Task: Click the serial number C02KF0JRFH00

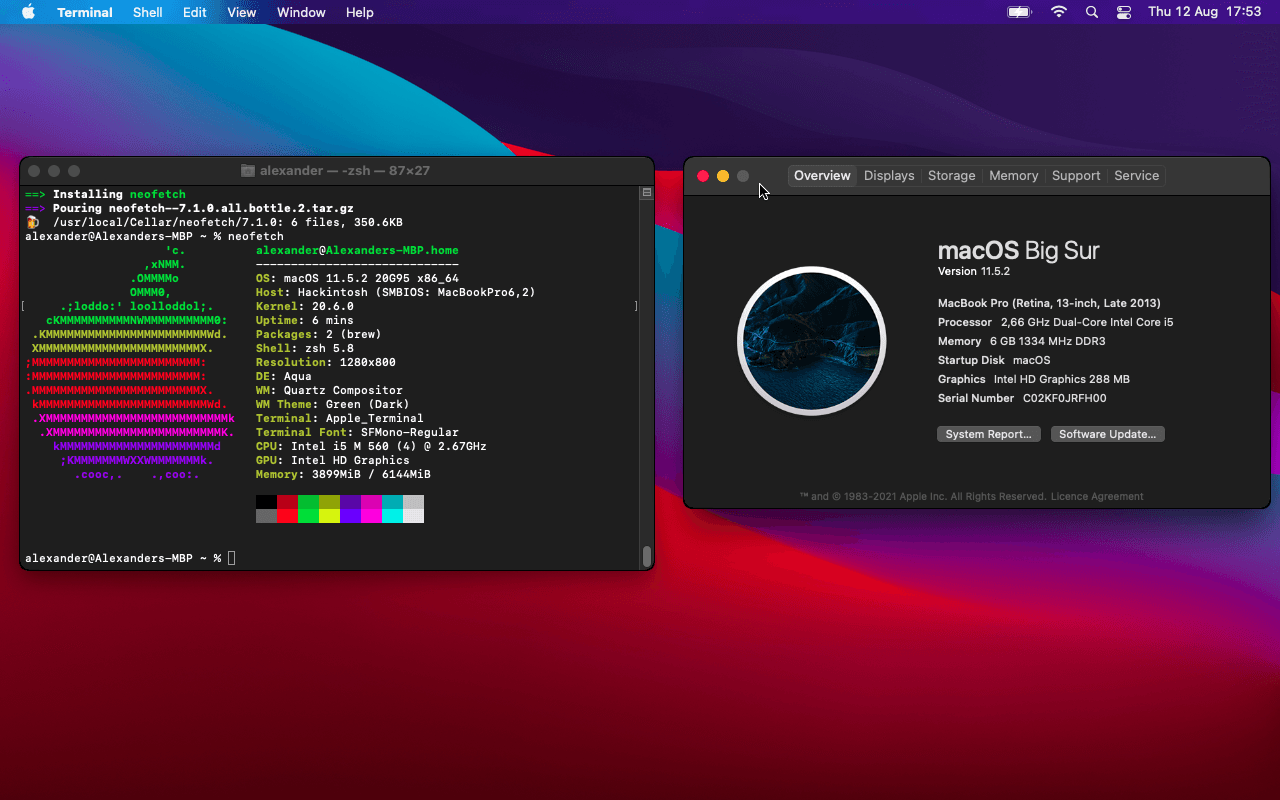Action: coord(1064,398)
